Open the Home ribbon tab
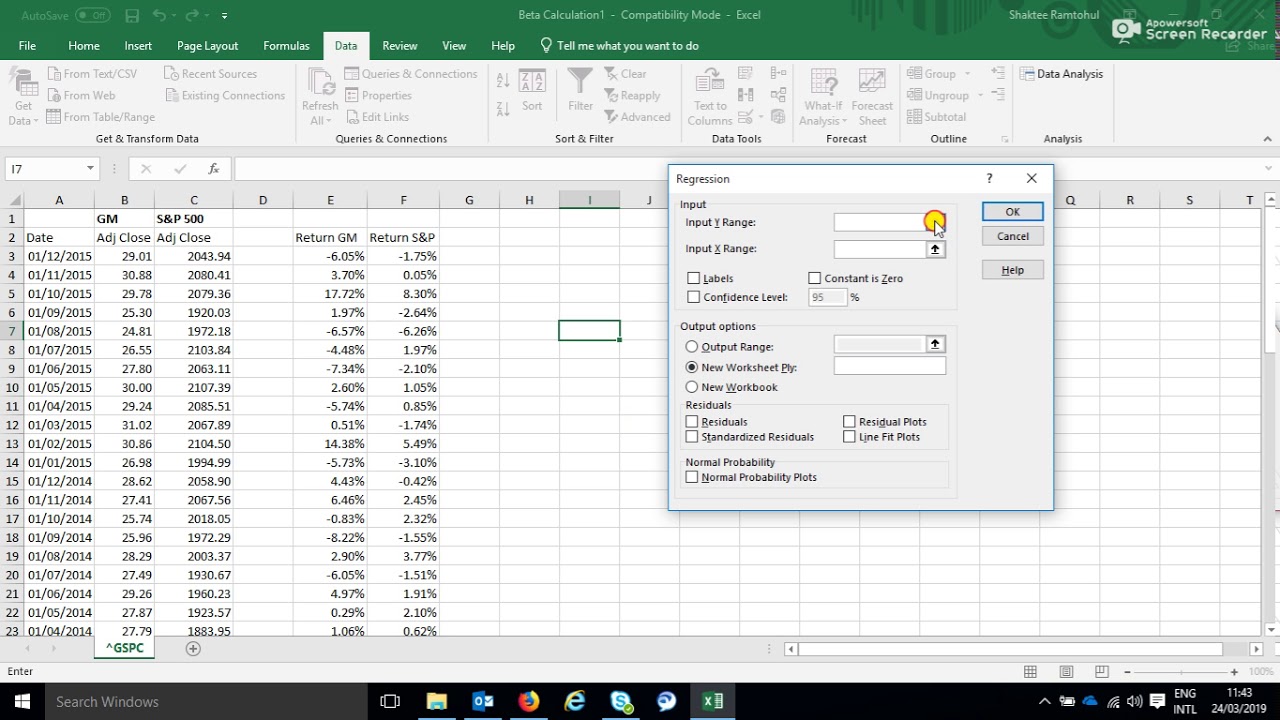 coord(84,46)
